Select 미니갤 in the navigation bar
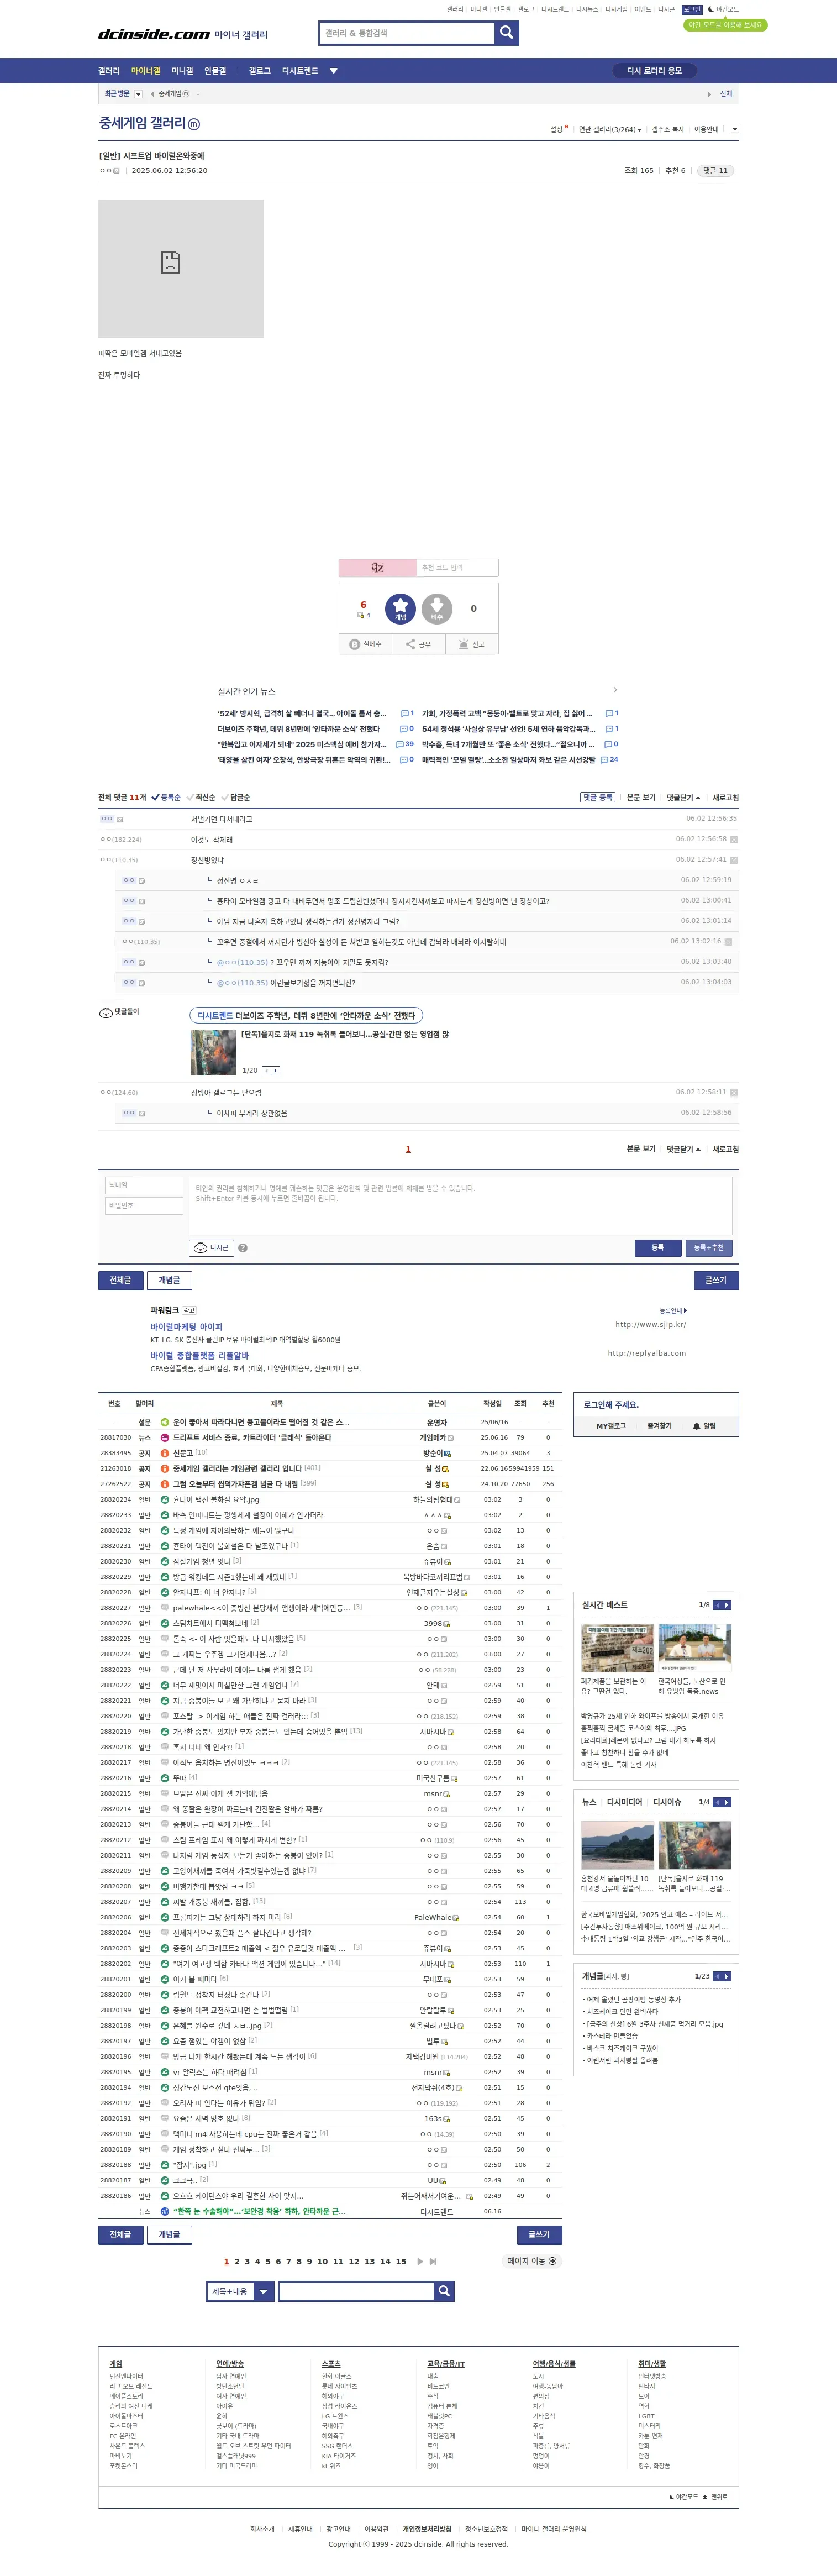 click(x=182, y=71)
